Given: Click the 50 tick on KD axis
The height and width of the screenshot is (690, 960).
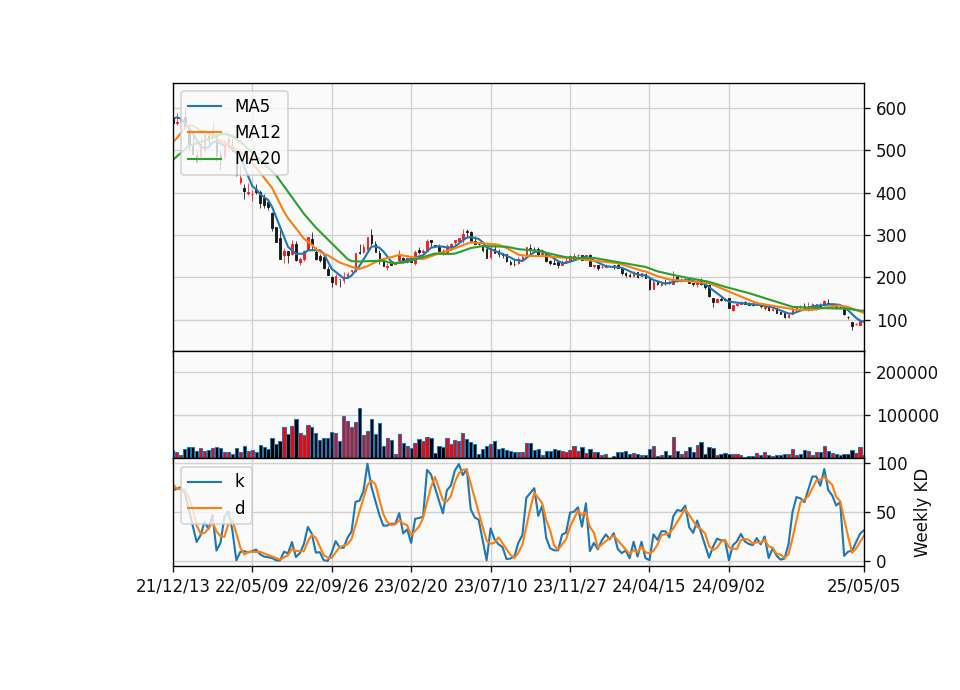Looking at the screenshot, I should point(886,513).
